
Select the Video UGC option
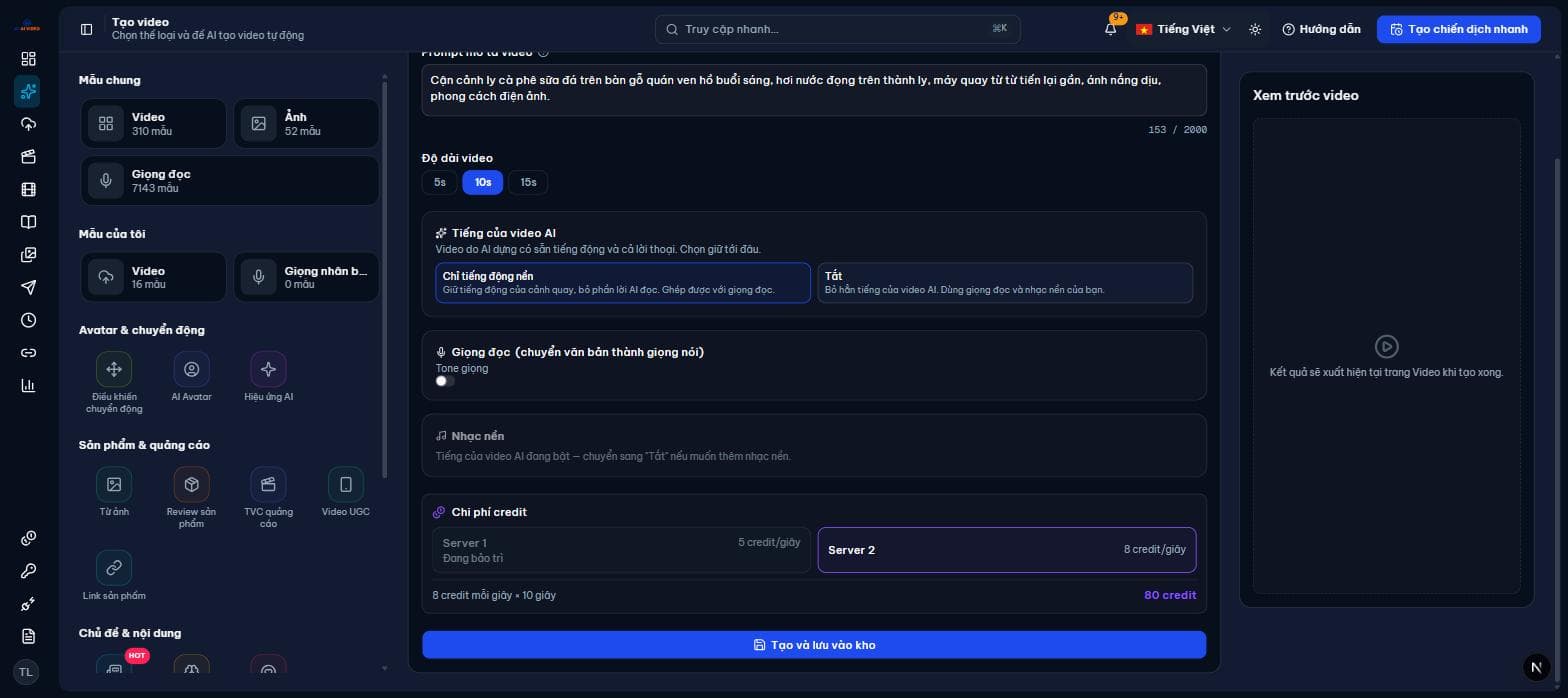tap(346, 492)
